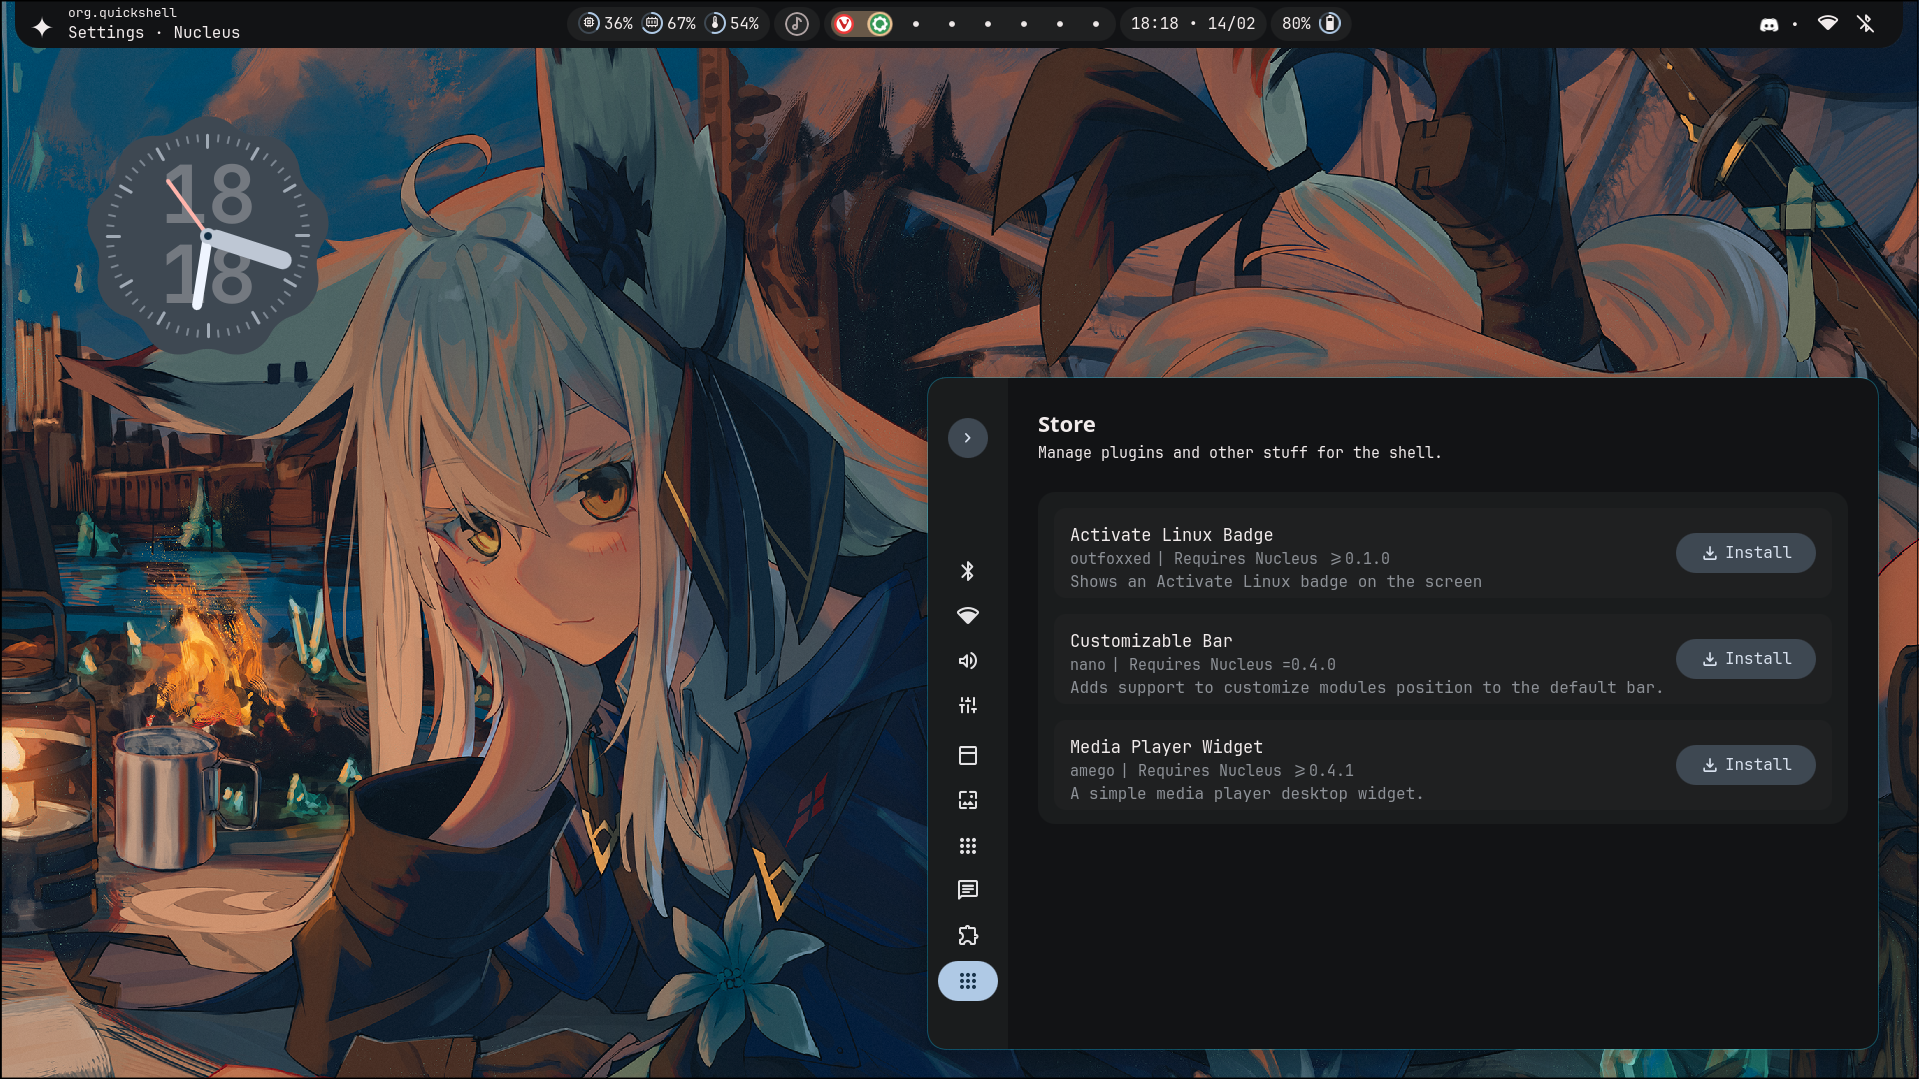Open the wallpaper image sidebar icon
Screen dimensions: 1919x1079
tap(967, 800)
